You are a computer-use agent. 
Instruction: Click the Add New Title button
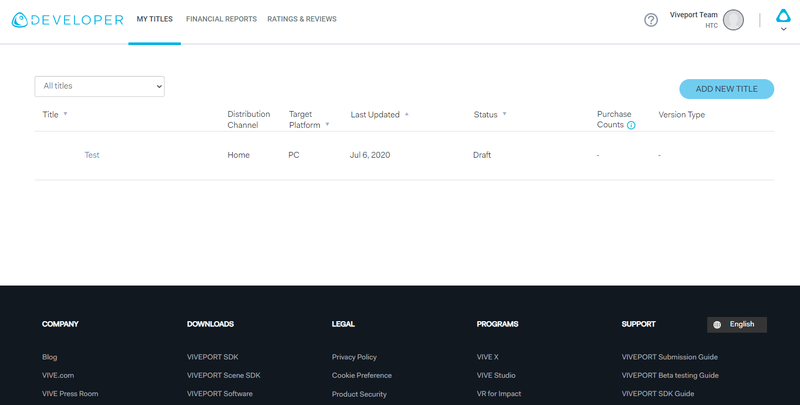point(727,89)
